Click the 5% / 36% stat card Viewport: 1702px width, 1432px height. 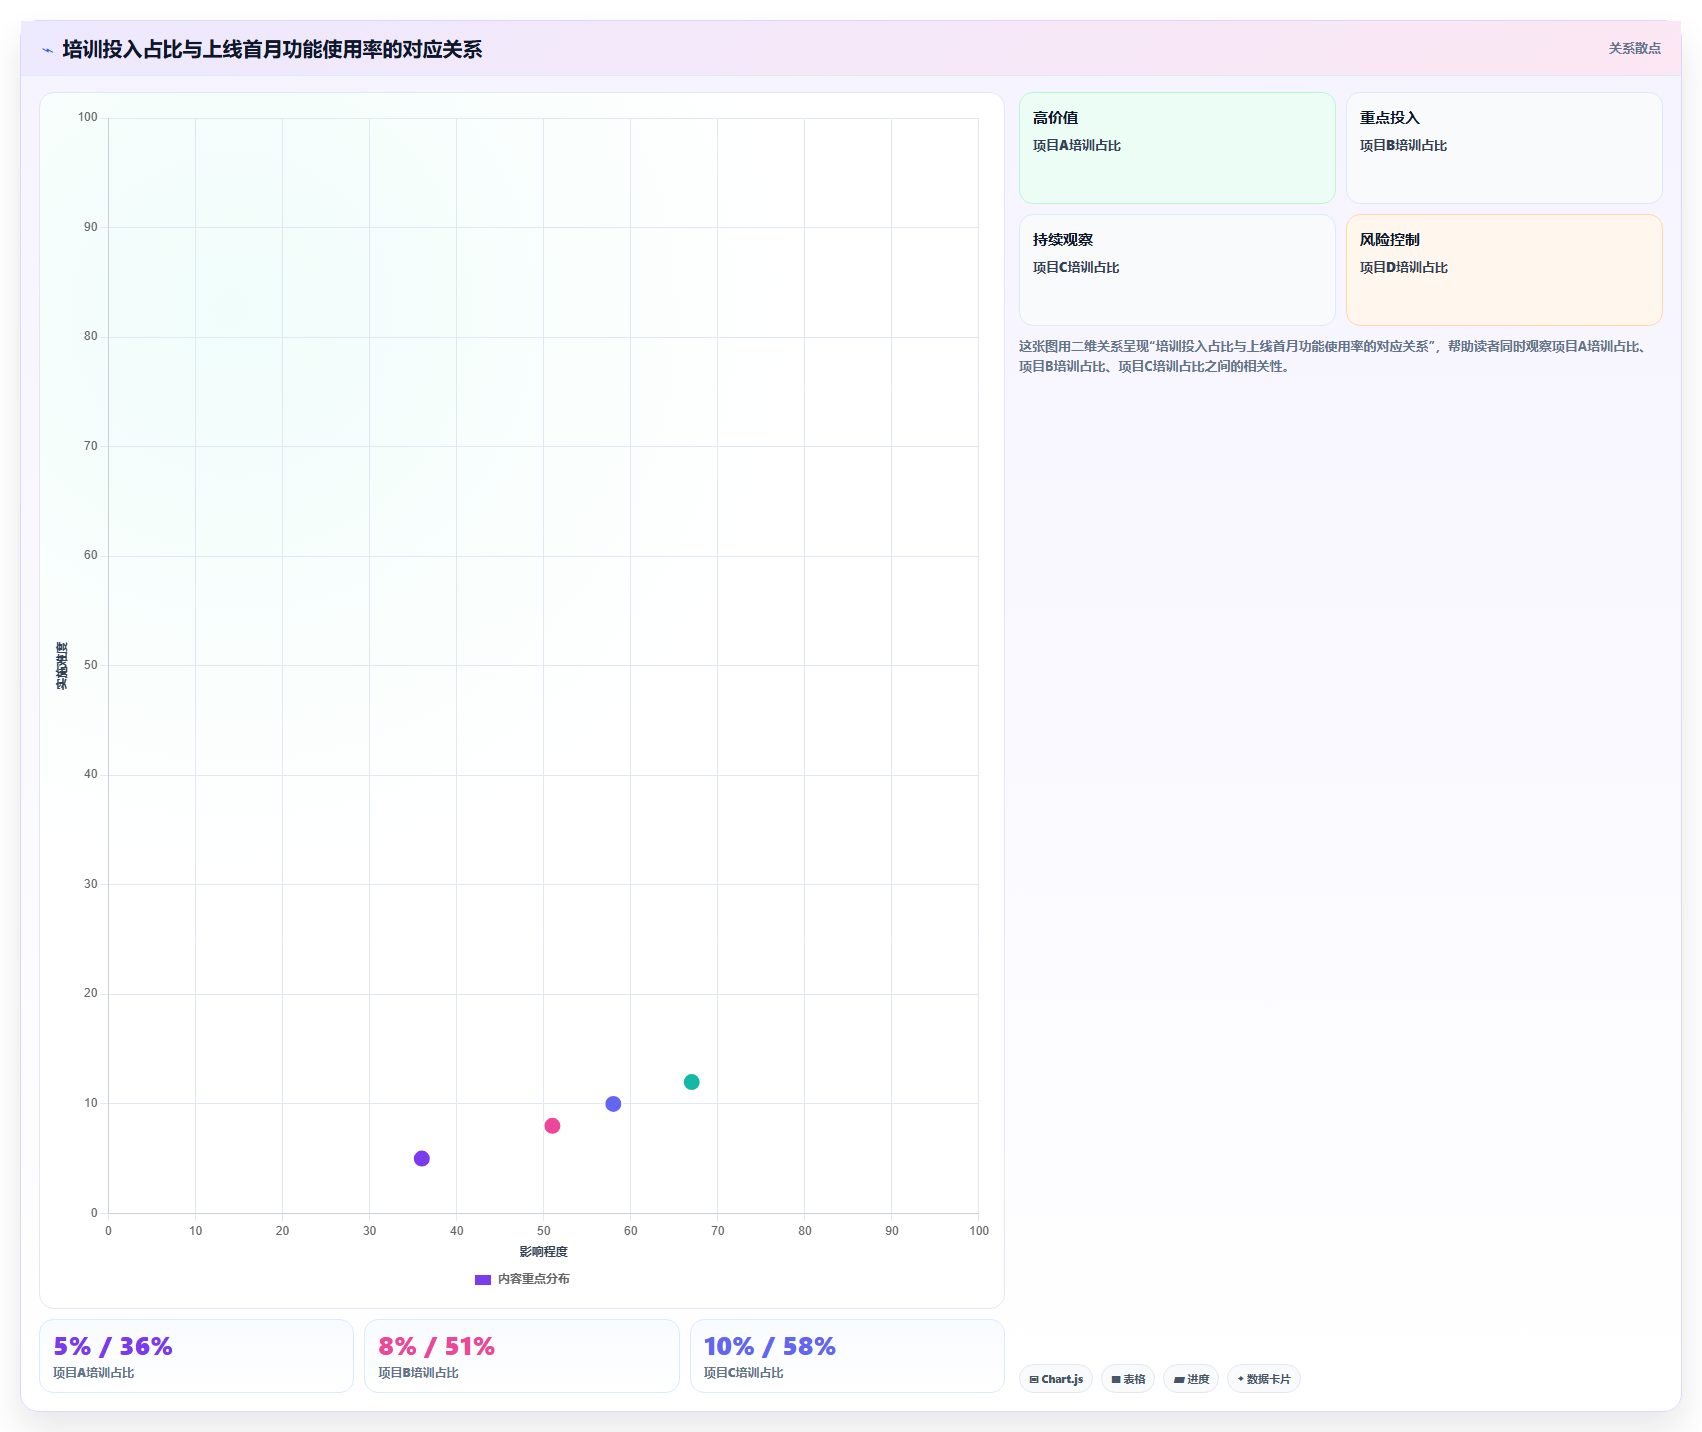[x=196, y=1356]
